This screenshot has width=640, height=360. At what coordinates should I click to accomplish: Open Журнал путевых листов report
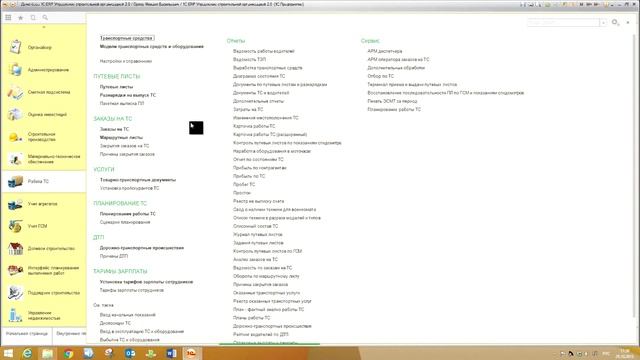pyautogui.click(x=258, y=235)
